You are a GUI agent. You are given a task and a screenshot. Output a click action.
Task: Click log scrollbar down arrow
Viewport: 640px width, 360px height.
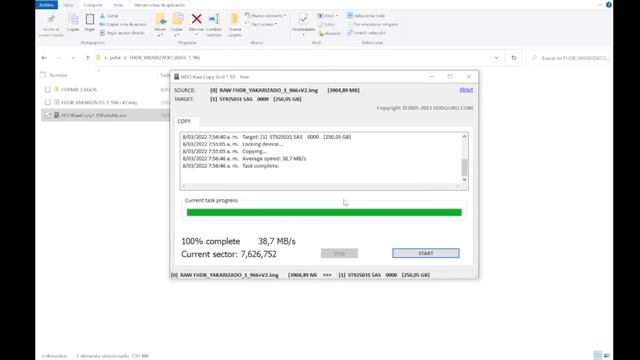point(464,180)
